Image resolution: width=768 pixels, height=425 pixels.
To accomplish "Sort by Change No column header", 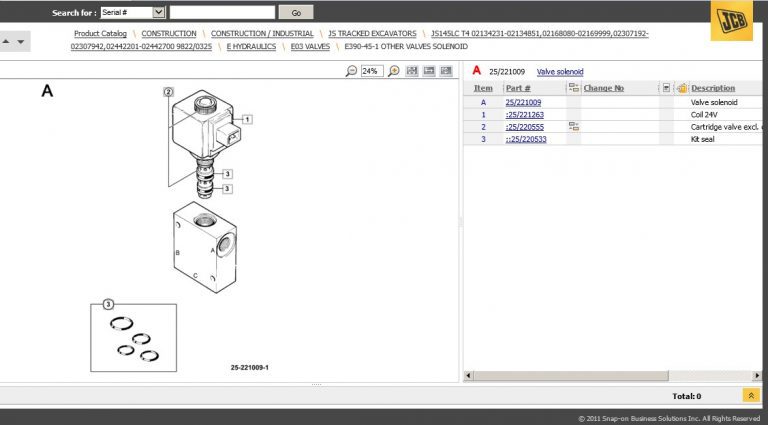I will pos(603,88).
